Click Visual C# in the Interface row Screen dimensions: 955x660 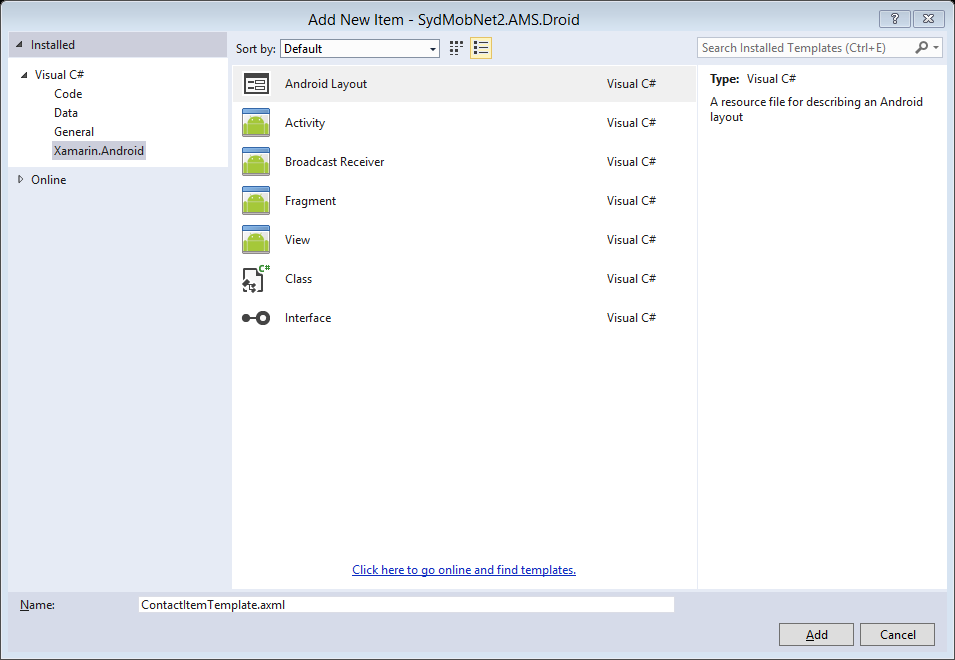coord(631,318)
